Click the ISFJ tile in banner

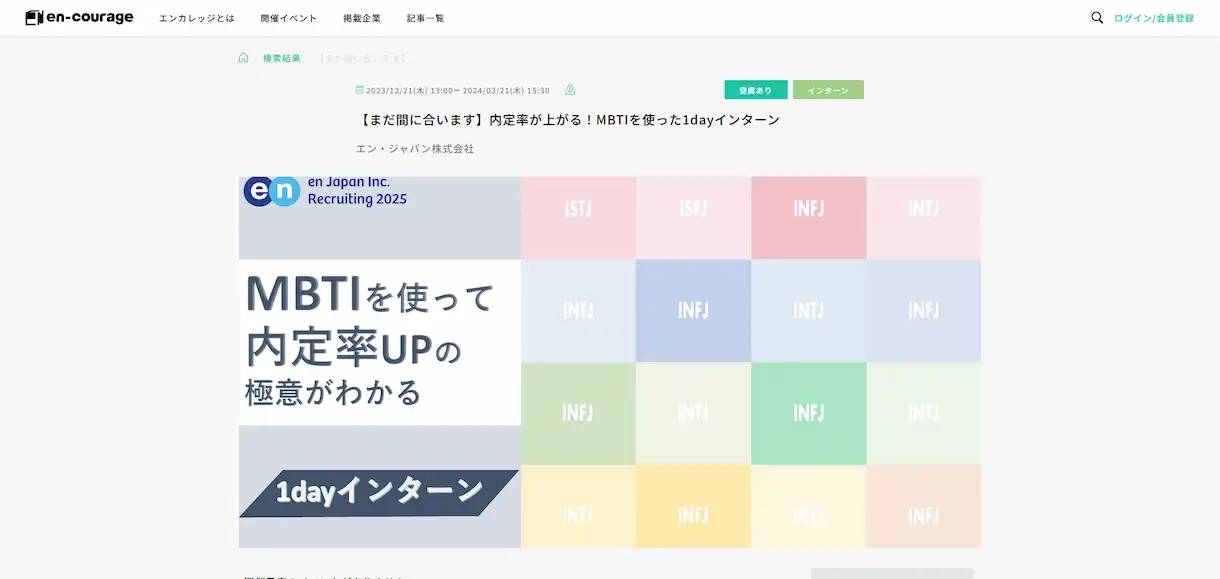(693, 218)
